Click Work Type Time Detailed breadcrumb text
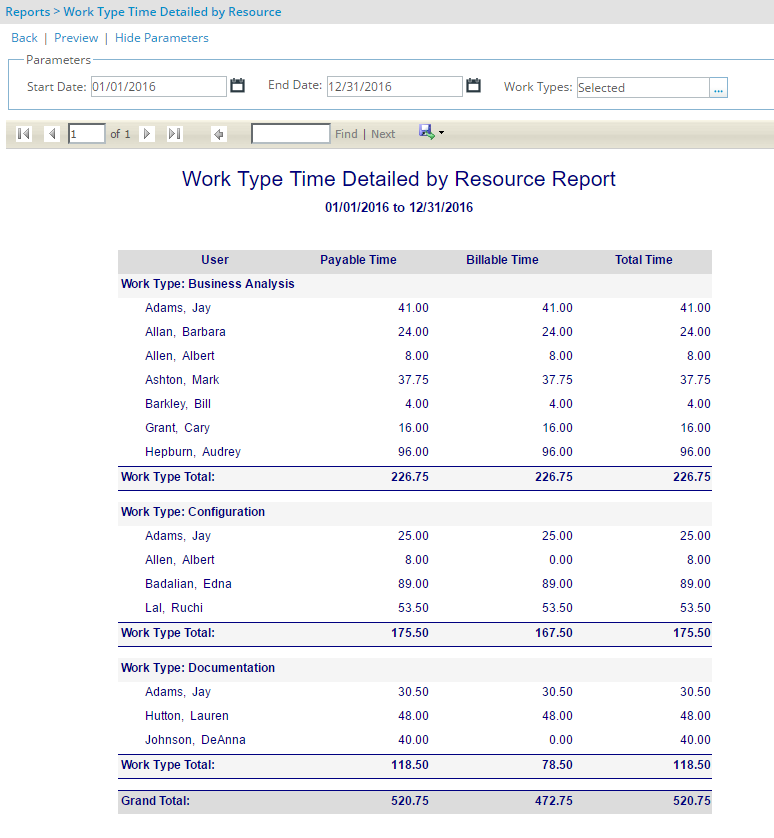This screenshot has height=838, width=774. 172,12
